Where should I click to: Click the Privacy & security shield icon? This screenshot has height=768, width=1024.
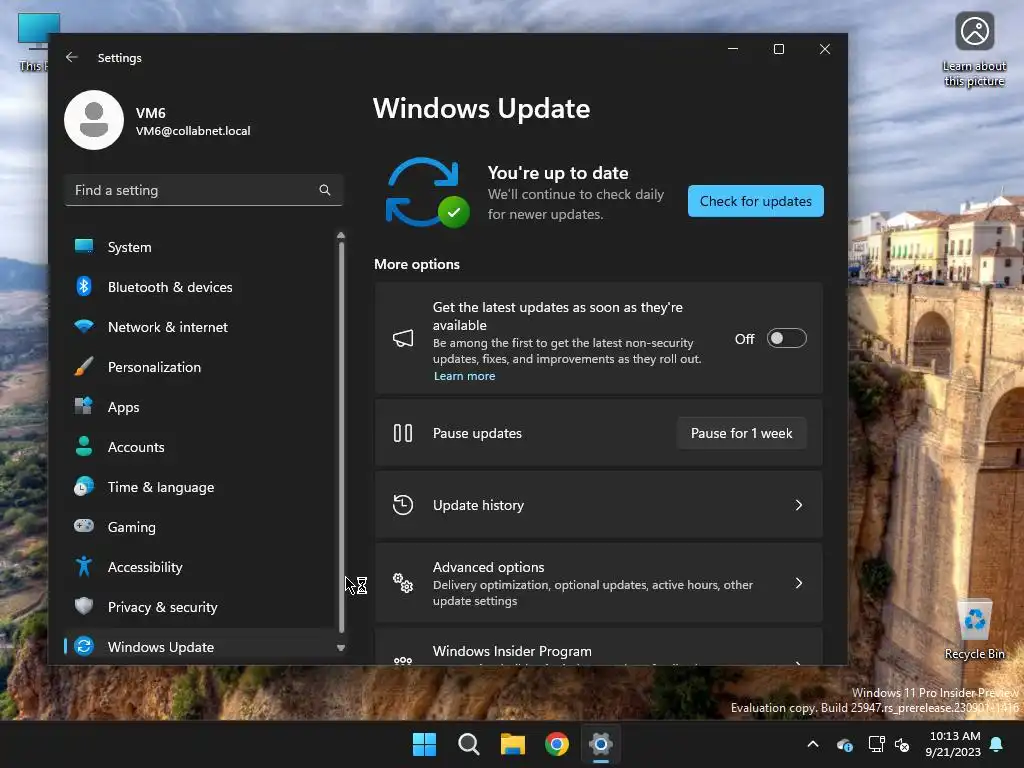pos(84,606)
